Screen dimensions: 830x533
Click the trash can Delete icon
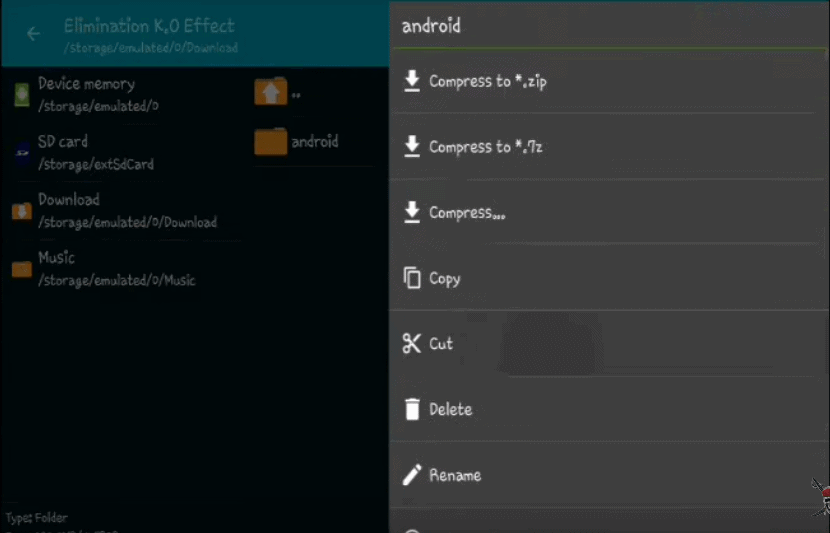coord(412,409)
